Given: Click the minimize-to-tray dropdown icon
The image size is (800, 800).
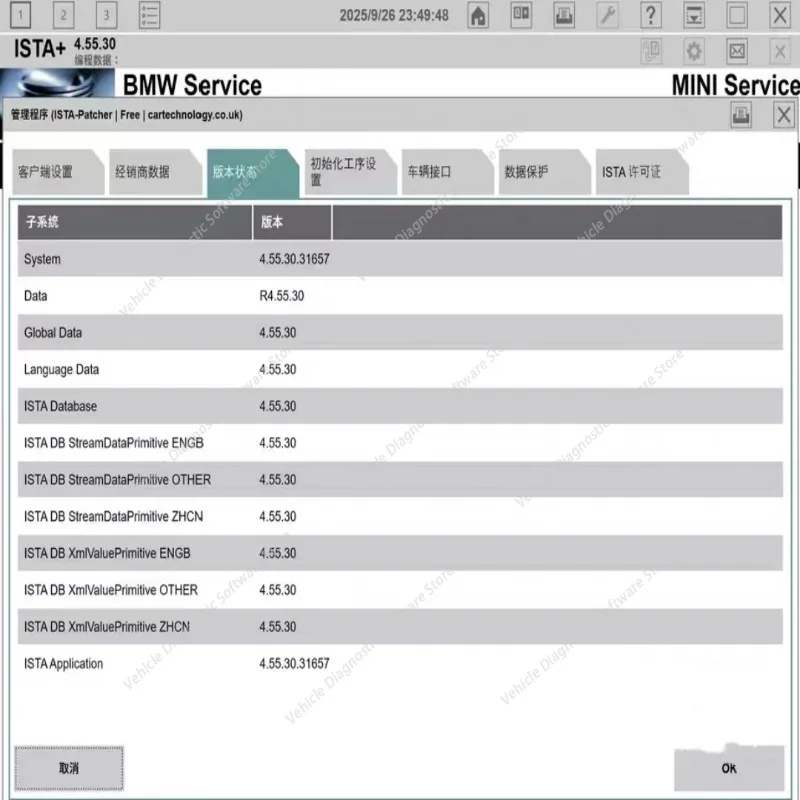Looking at the screenshot, I should point(694,15).
